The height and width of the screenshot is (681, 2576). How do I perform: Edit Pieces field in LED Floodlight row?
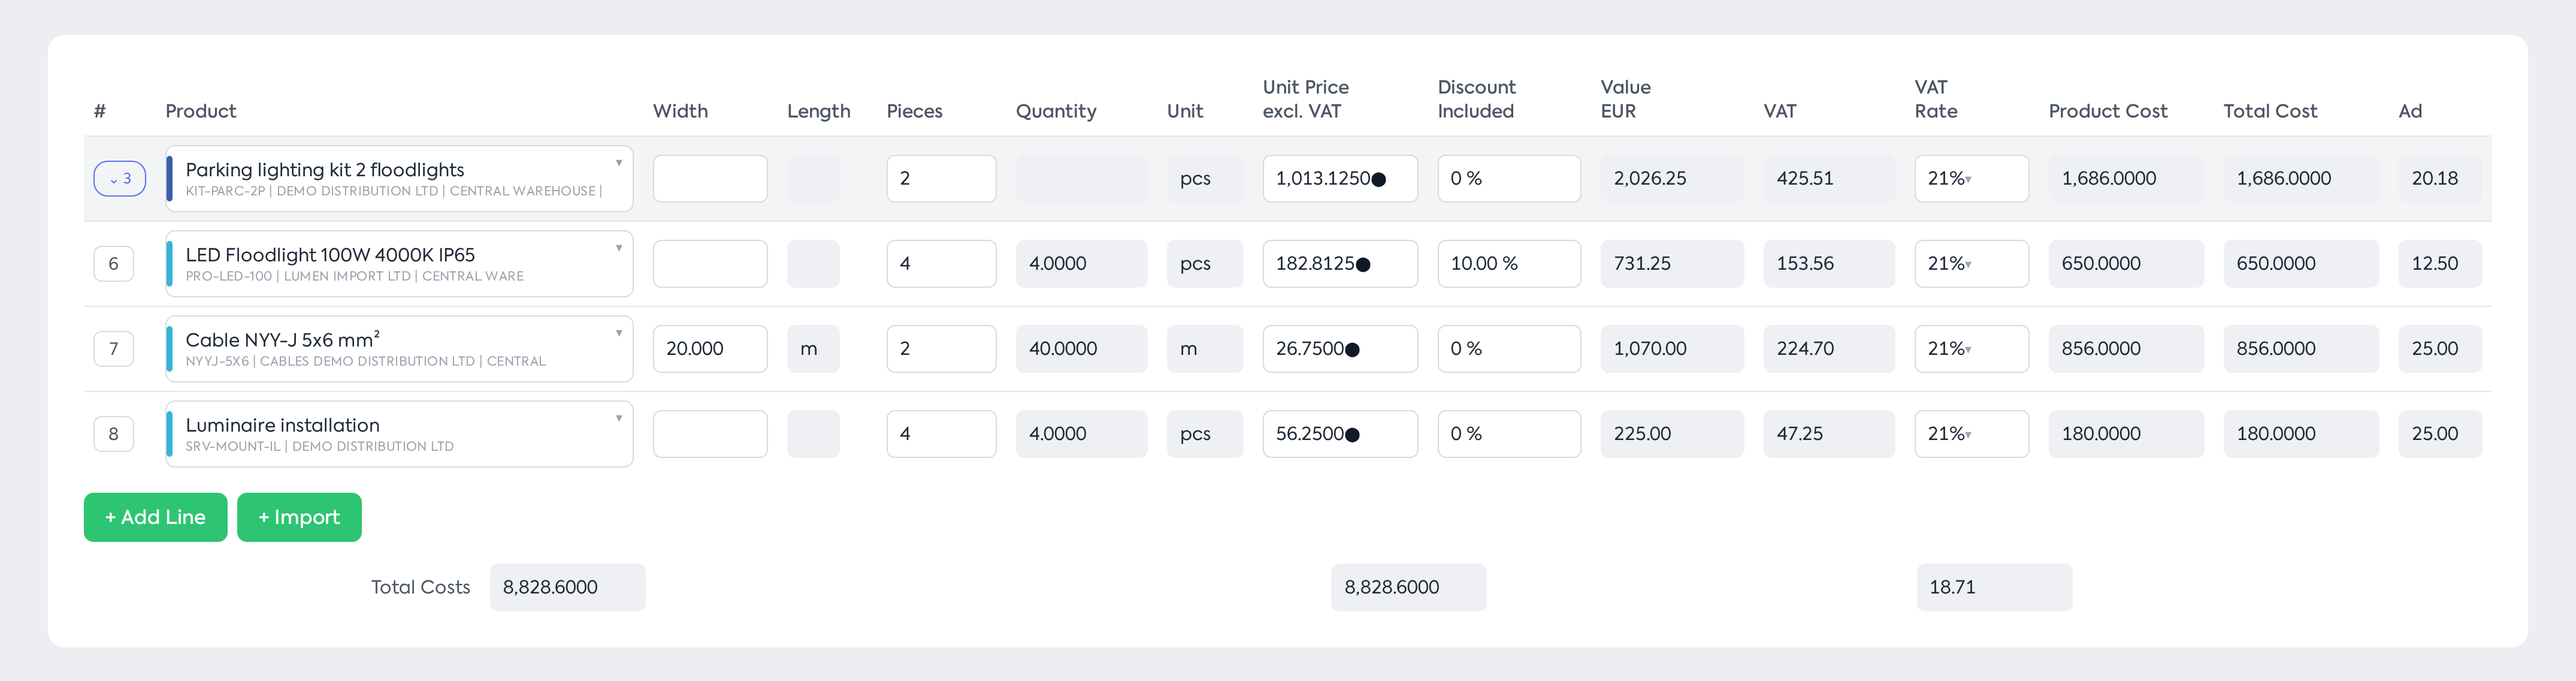point(941,264)
